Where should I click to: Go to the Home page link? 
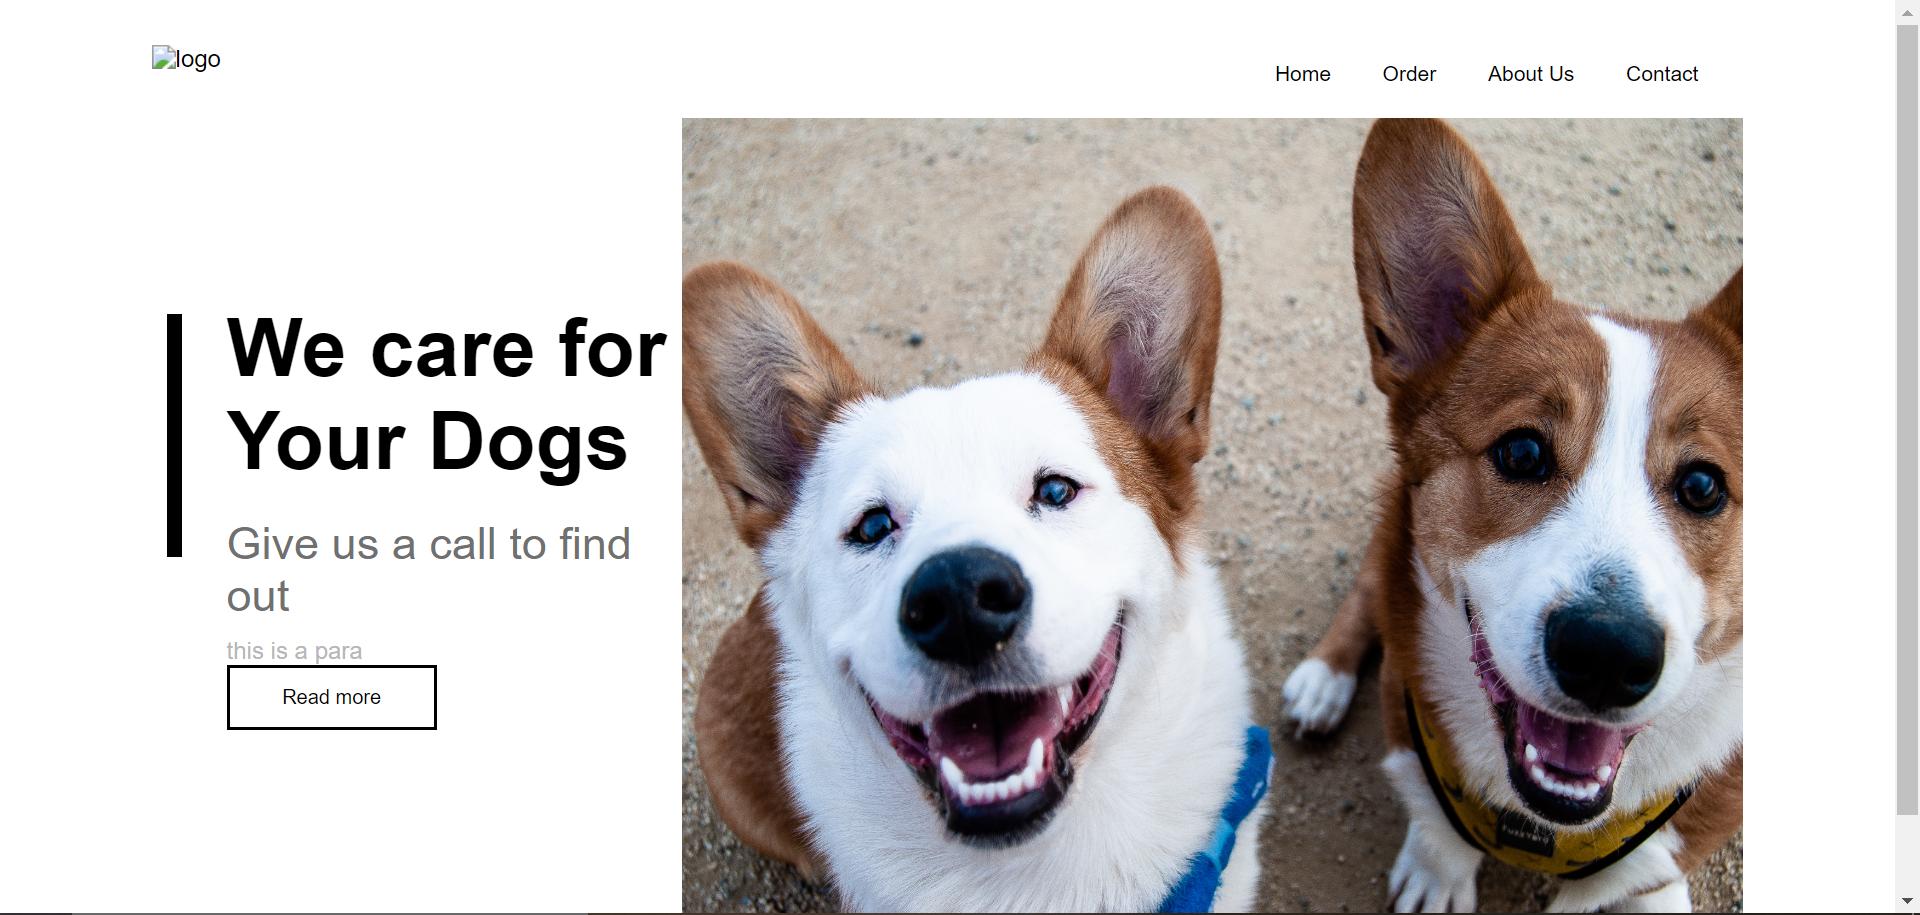[x=1302, y=74]
